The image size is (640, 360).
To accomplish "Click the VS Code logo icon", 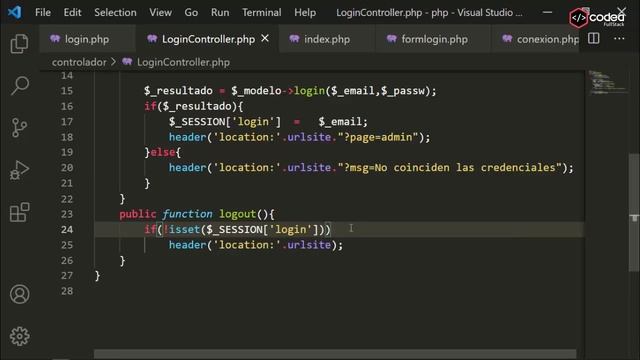I will point(15,12).
